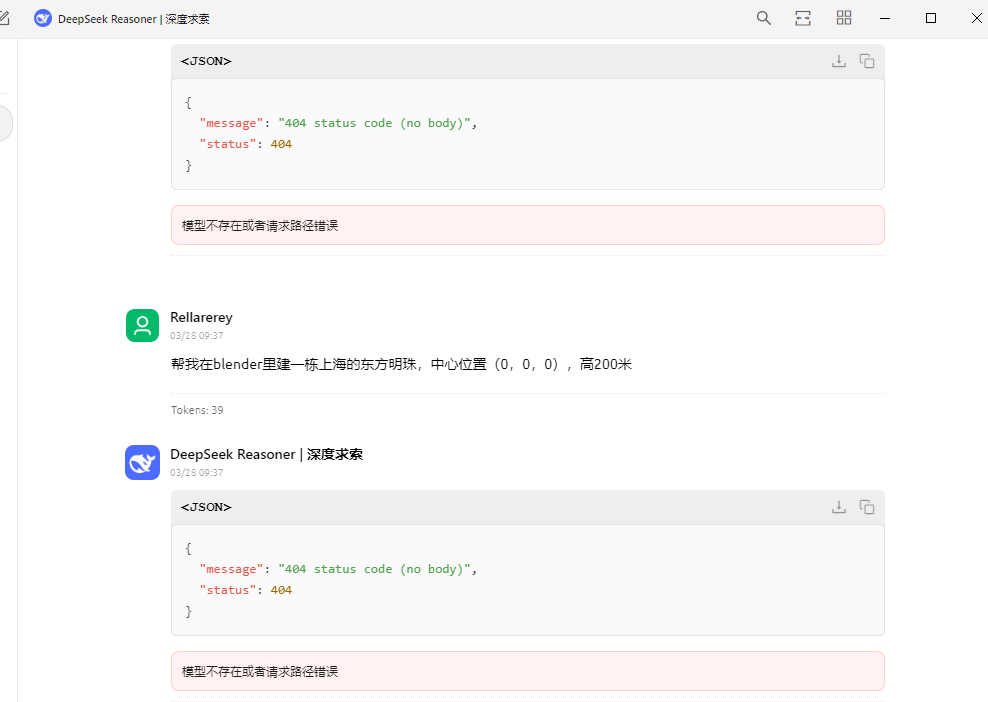Image resolution: width=988 pixels, height=702 pixels.
Task: Open the DeepSeek Reasoner model selector title
Action: click(134, 19)
